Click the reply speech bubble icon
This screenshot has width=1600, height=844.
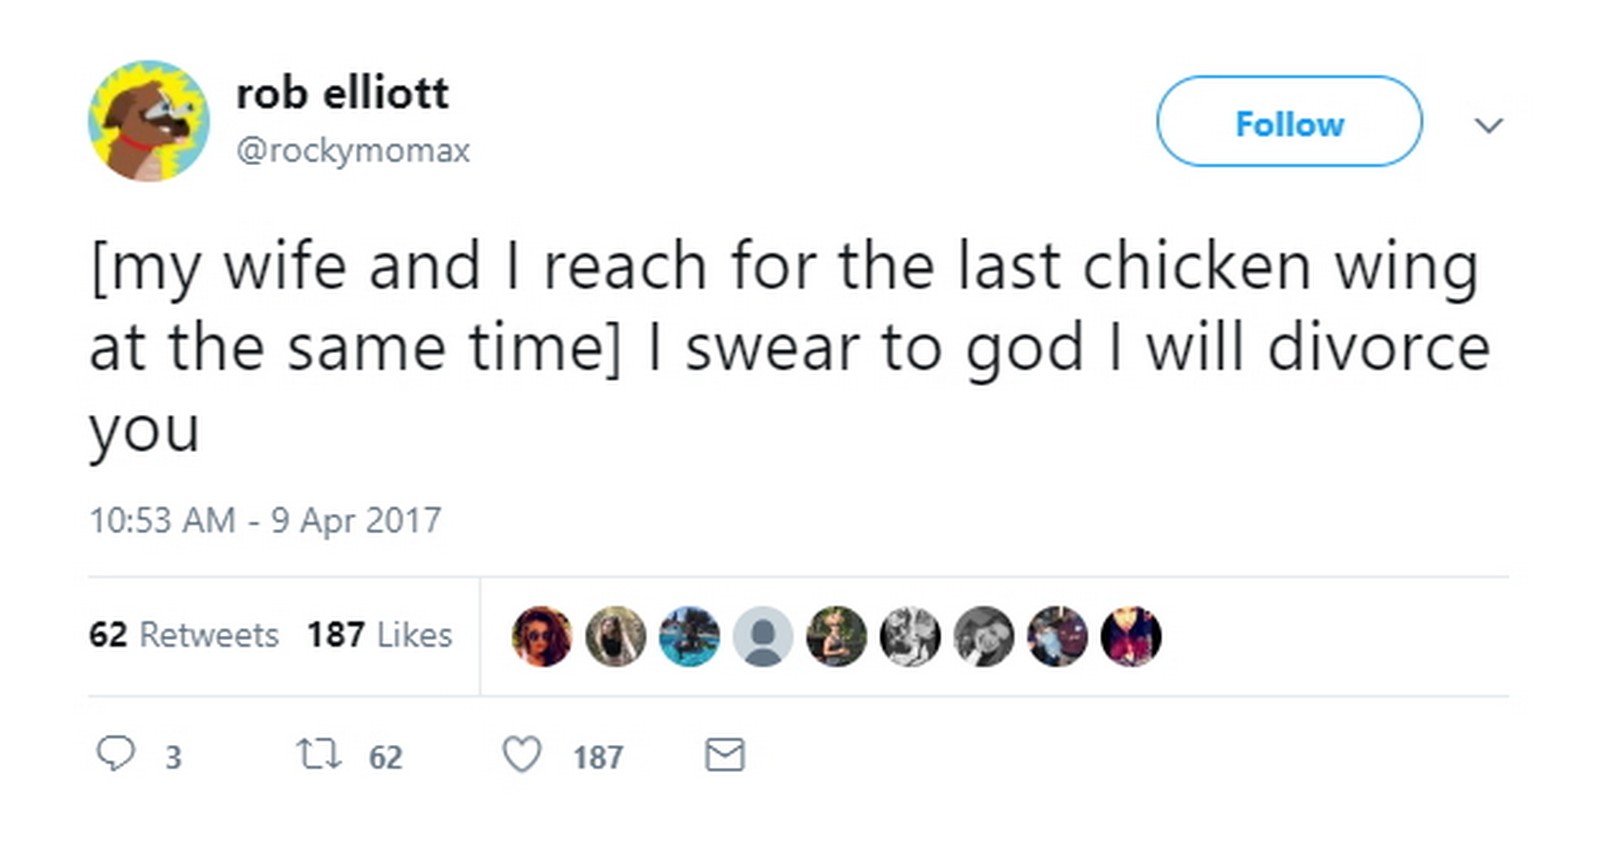point(115,753)
